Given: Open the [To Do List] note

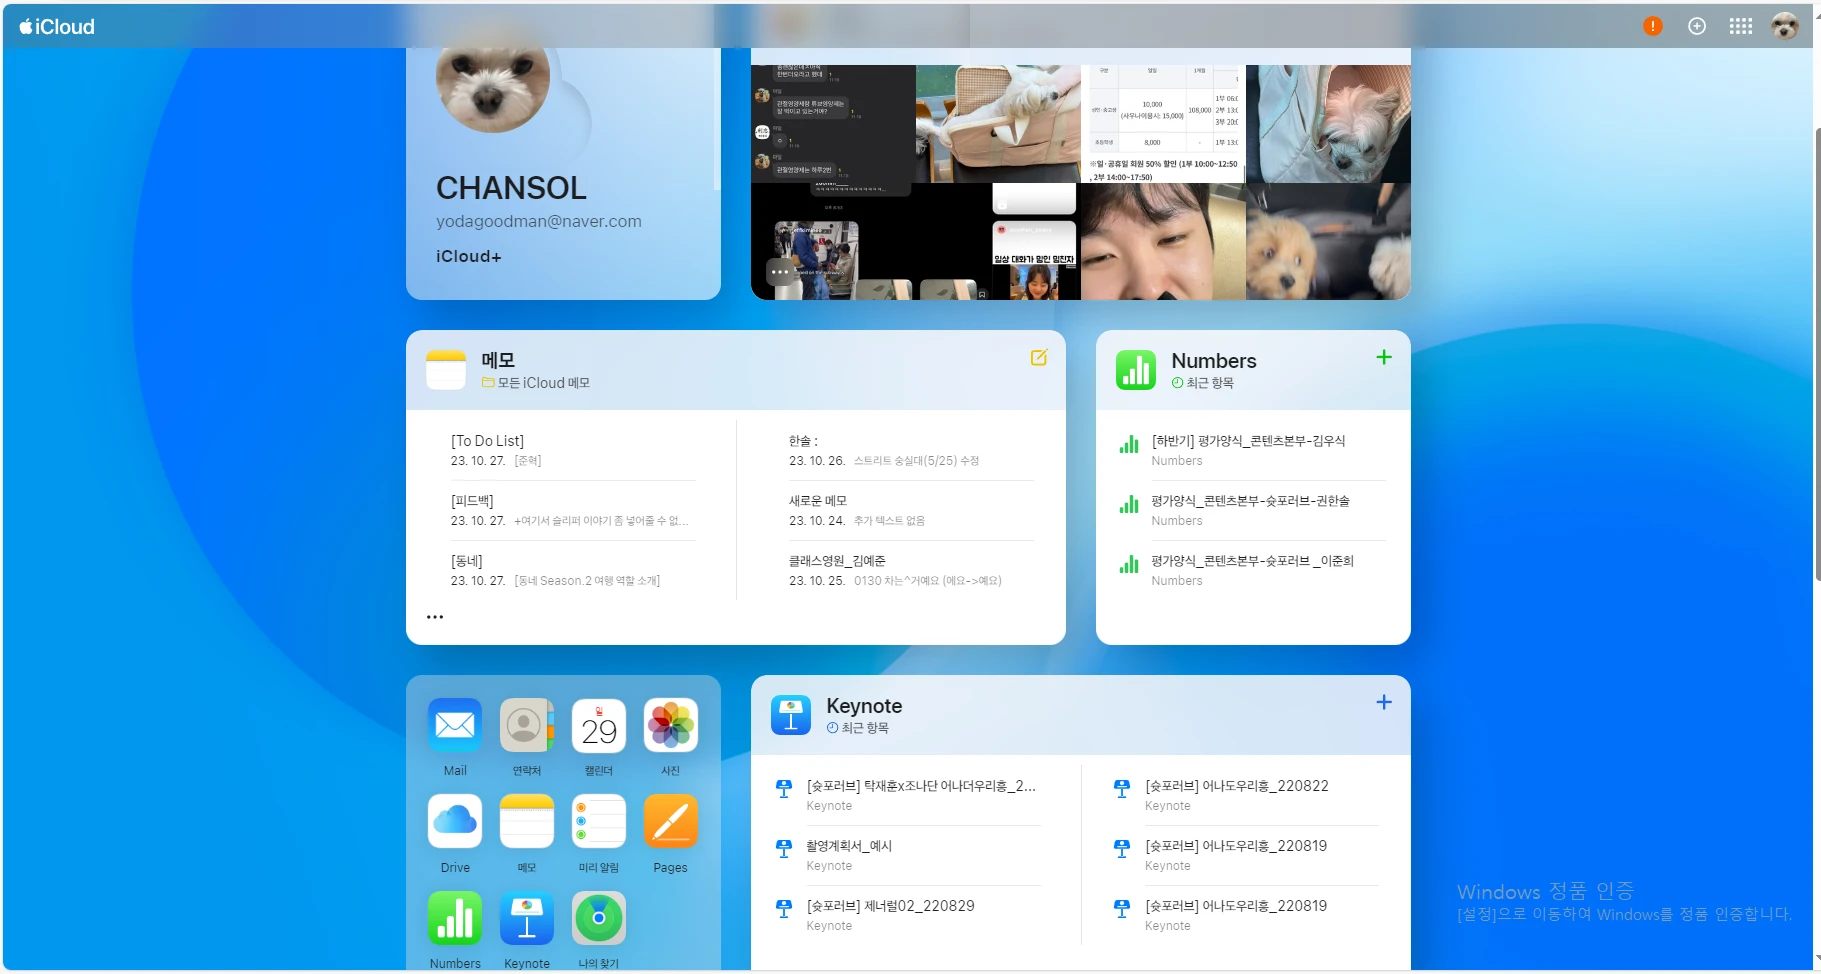Looking at the screenshot, I should click(x=573, y=450).
